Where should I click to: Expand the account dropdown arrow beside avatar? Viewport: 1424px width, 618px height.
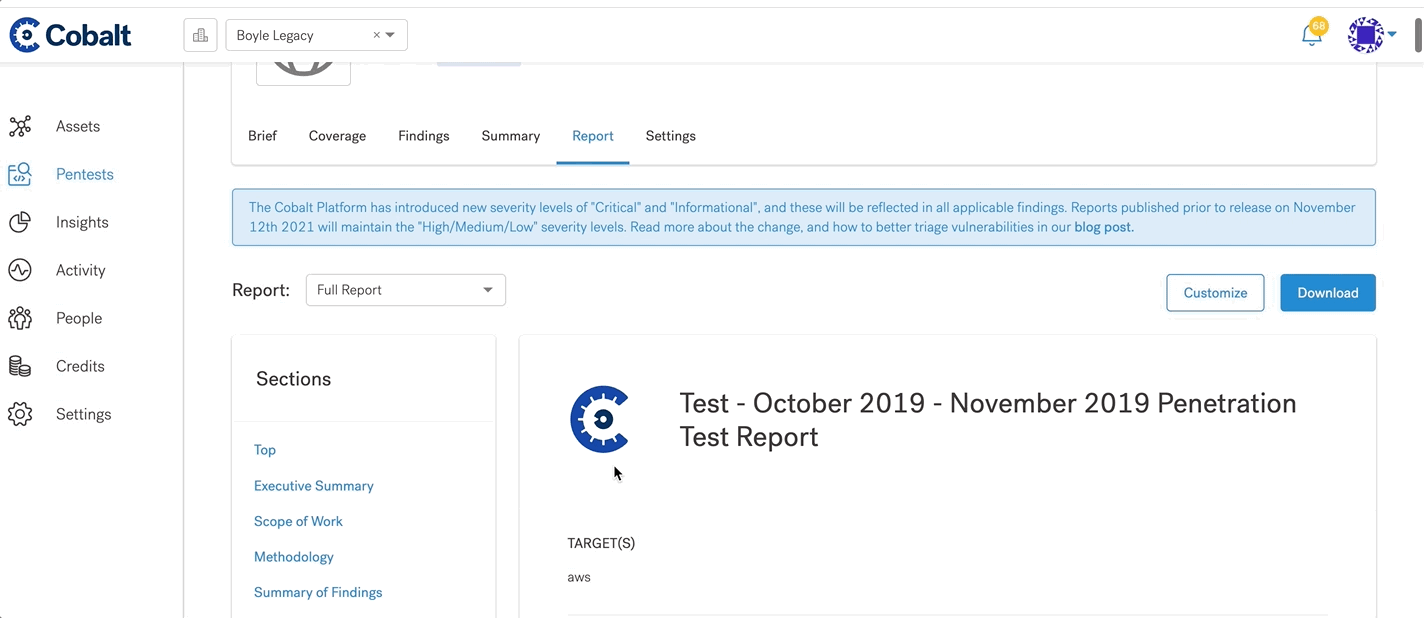1392,35
